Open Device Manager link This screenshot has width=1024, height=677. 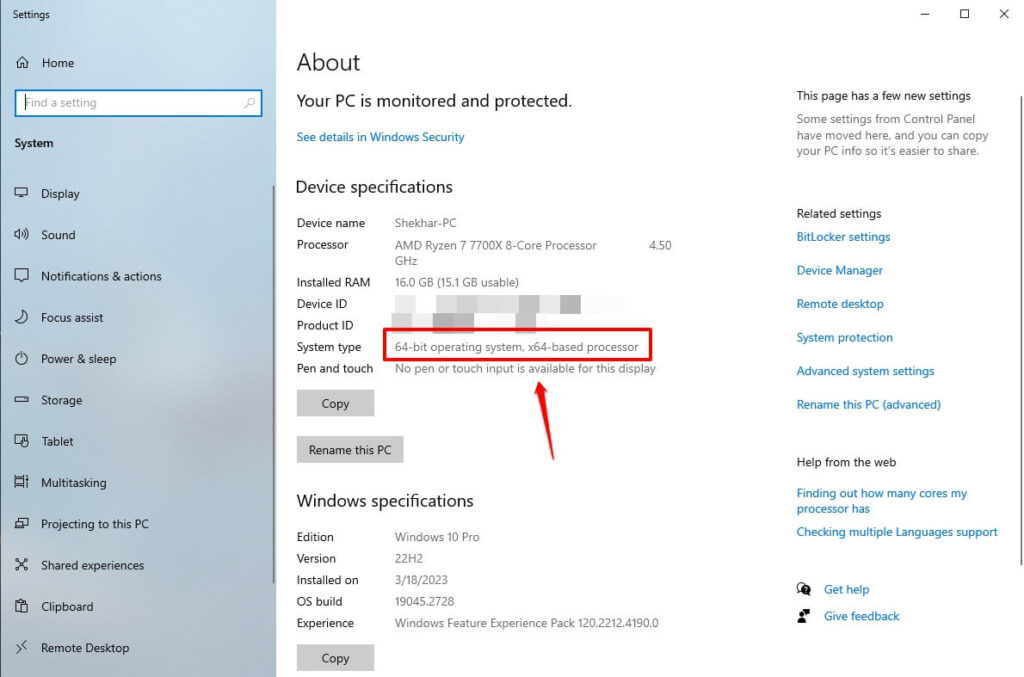click(x=839, y=271)
